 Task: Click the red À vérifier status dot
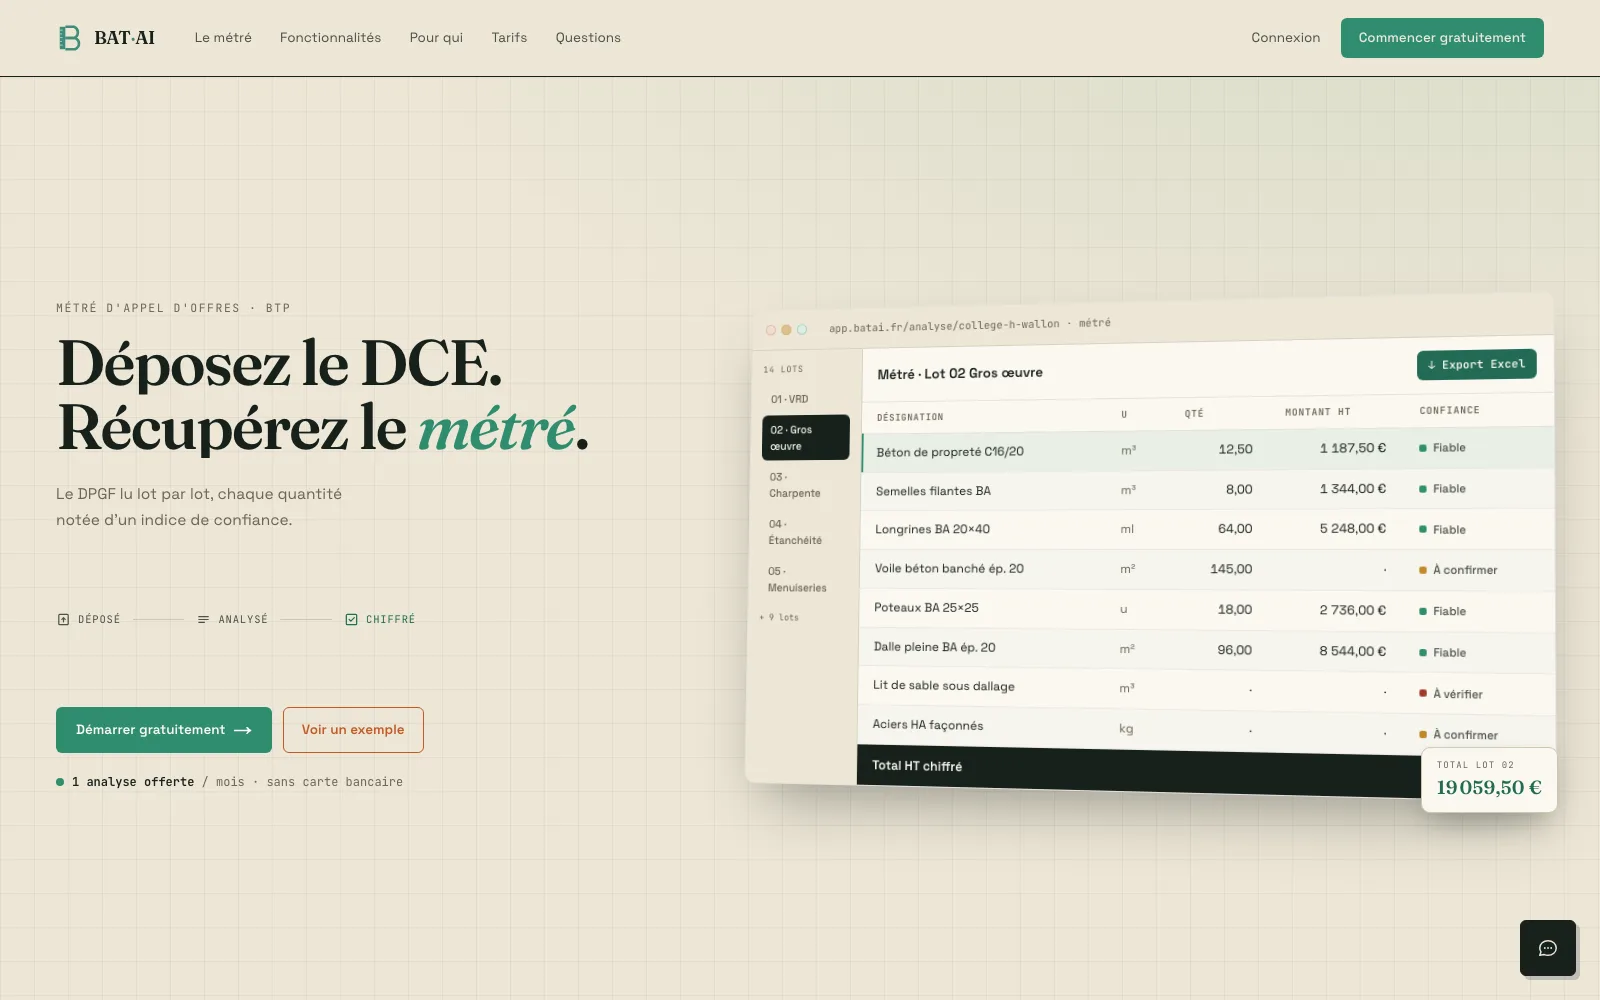1423,693
